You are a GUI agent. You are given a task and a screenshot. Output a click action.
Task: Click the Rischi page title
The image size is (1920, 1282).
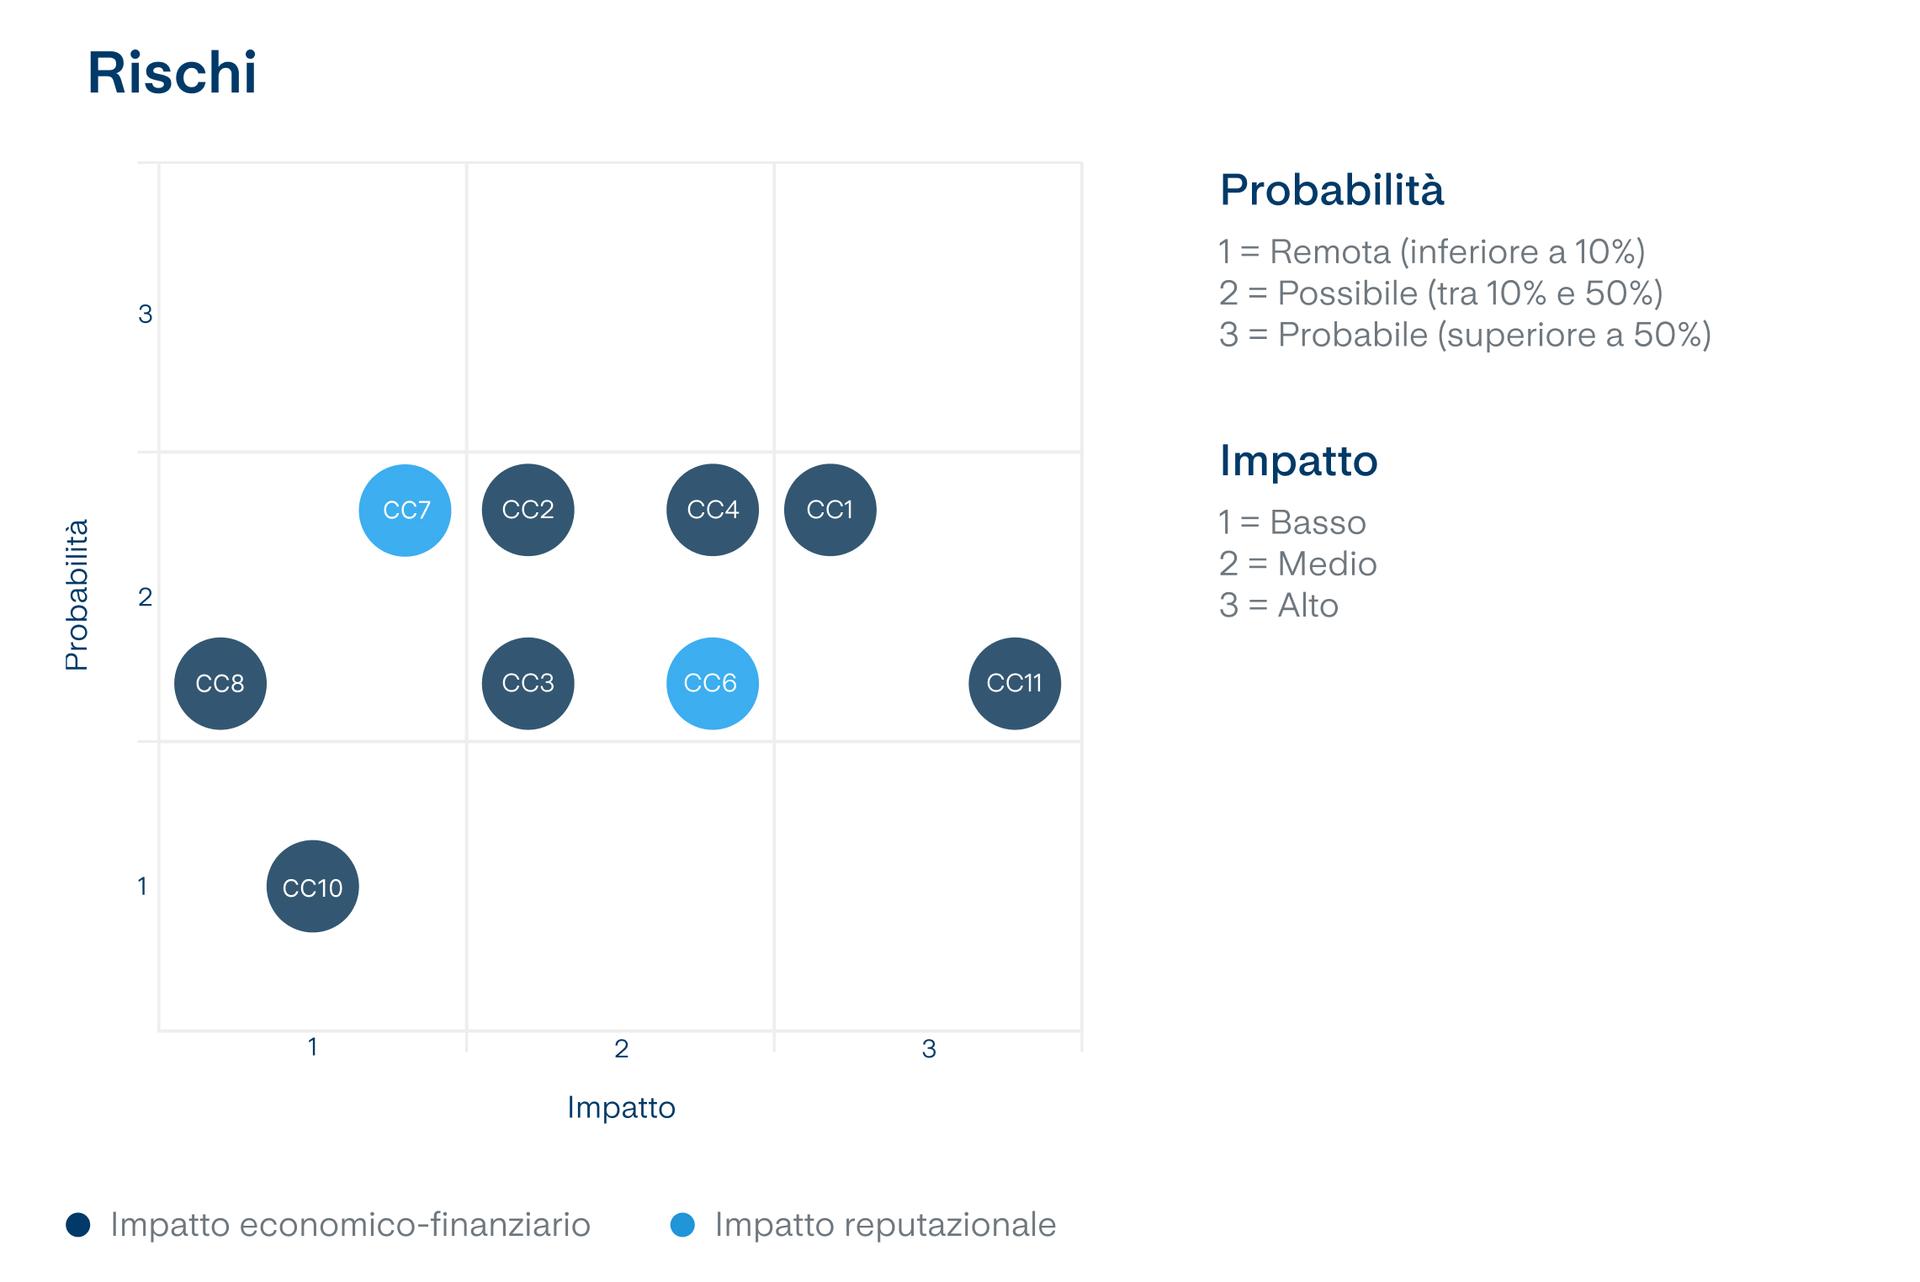pyautogui.click(x=172, y=74)
